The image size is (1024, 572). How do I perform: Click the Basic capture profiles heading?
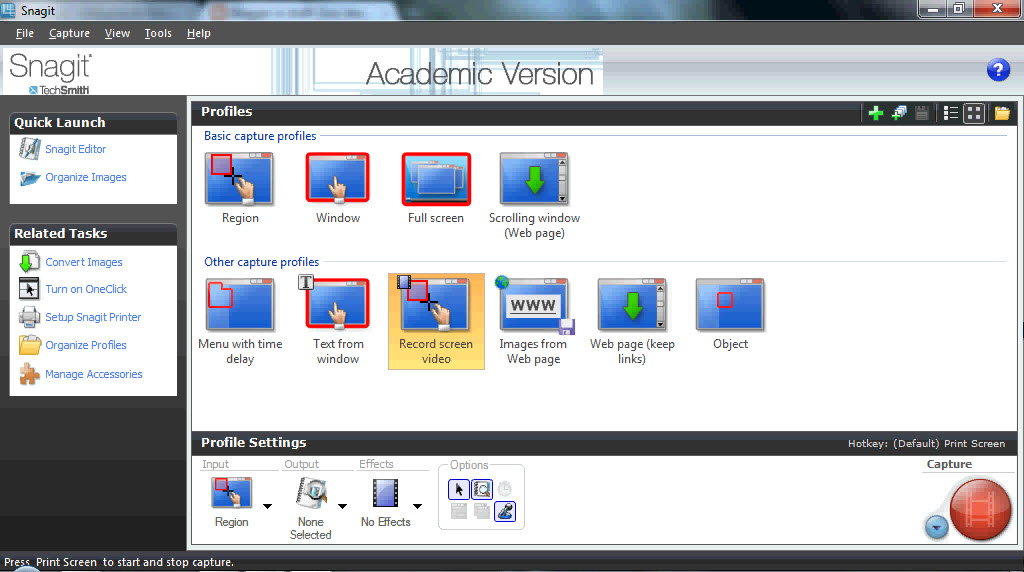260,136
